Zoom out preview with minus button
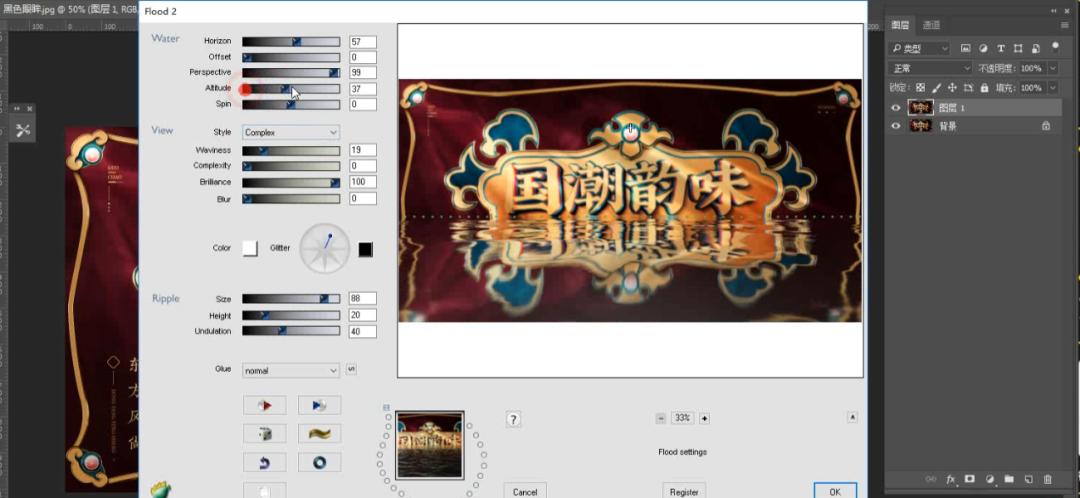Viewport: 1080px width, 498px height. coord(661,418)
